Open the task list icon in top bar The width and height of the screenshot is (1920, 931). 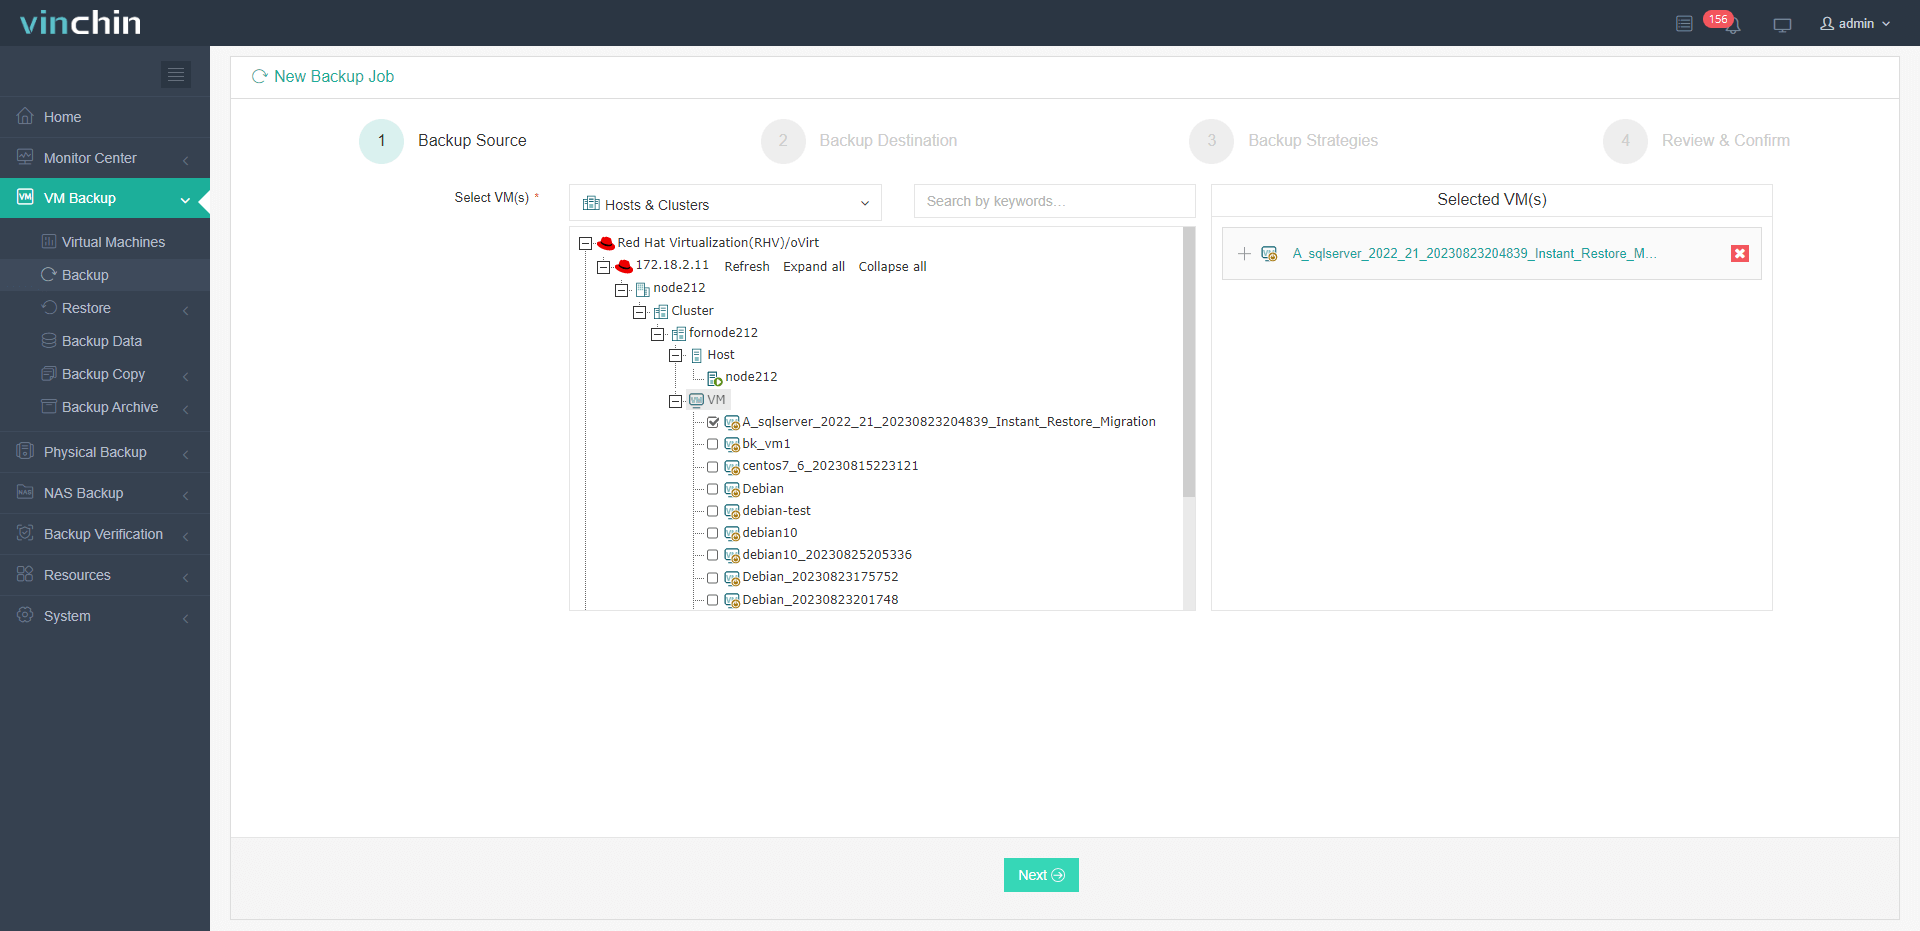[x=1684, y=23]
